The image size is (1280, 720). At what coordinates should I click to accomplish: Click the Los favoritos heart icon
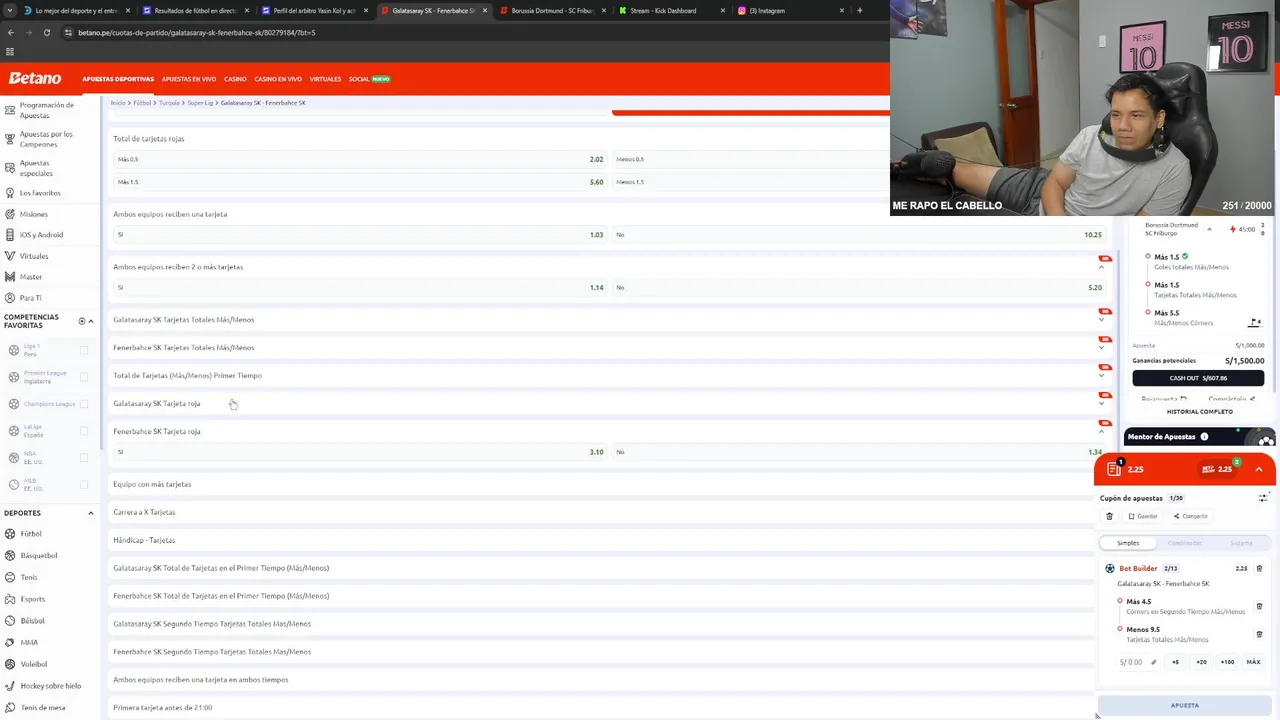[x=10, y=192]
